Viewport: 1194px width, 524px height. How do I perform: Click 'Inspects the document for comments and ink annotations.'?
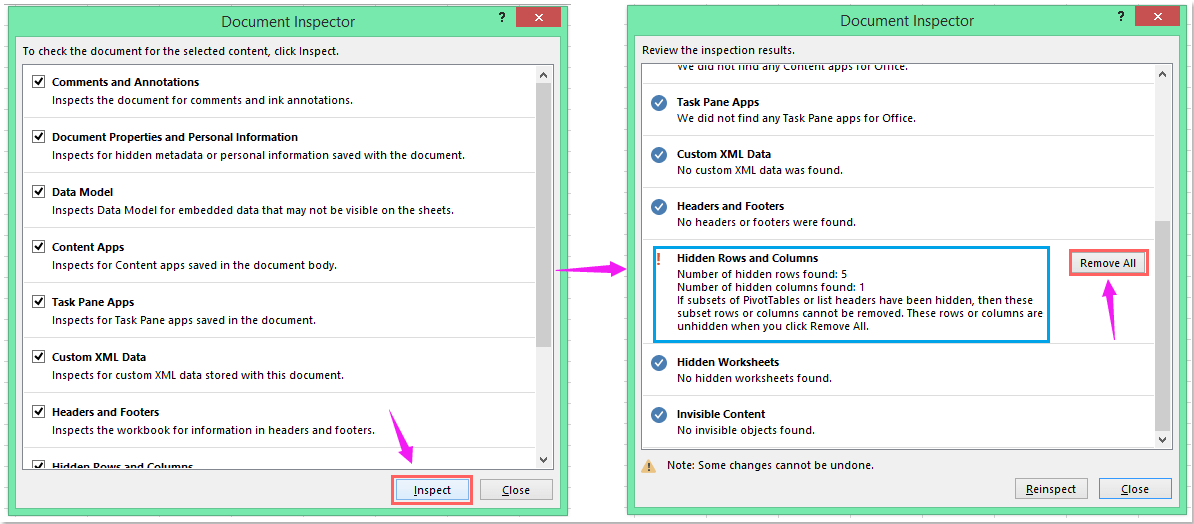pyautogui.click(x=202, y=99)
